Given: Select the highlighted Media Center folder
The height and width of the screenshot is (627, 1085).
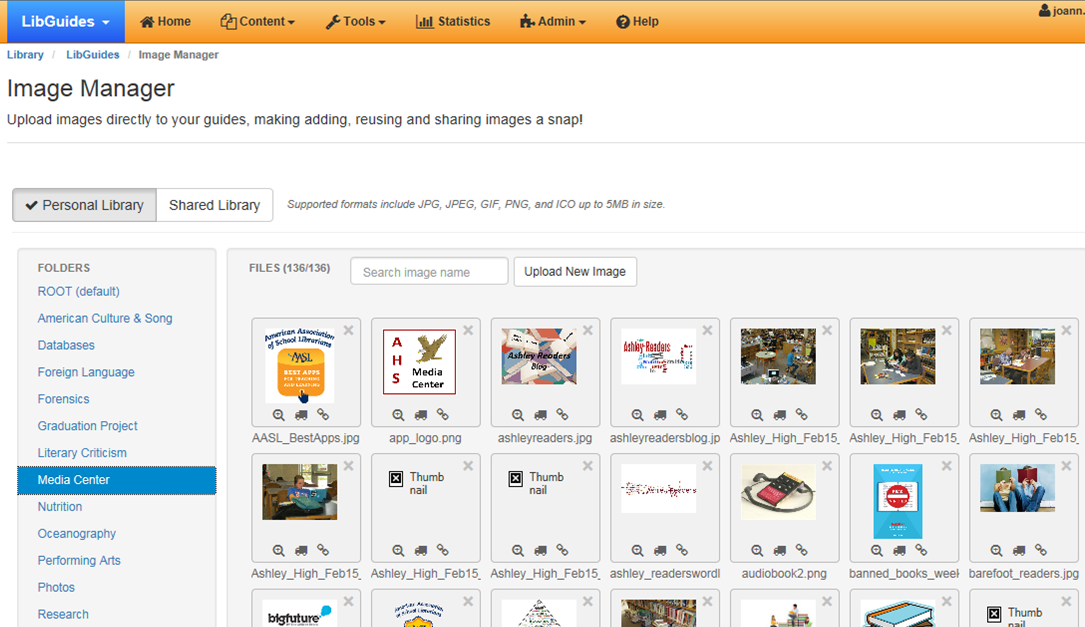Looking at the screenshot, I should coord(117,480).
